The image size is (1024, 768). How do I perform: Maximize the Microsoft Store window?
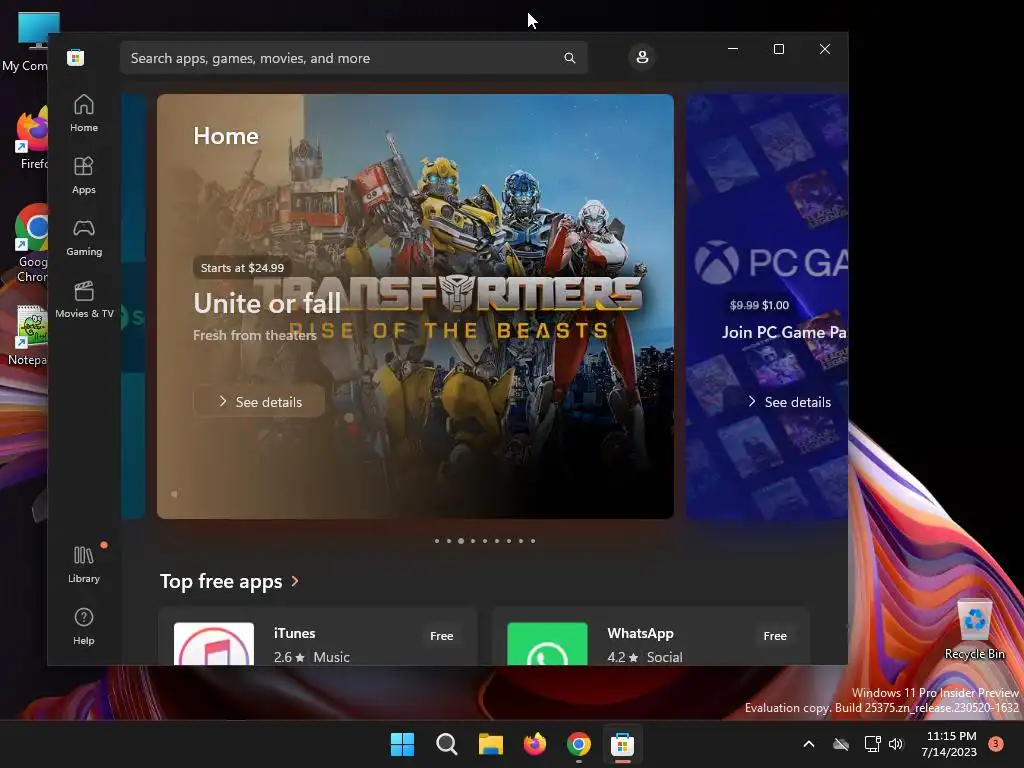778,49
